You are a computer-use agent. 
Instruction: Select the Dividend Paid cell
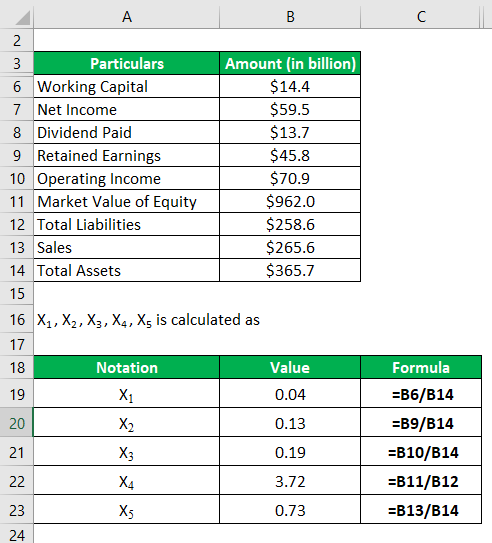pos(127,133)
